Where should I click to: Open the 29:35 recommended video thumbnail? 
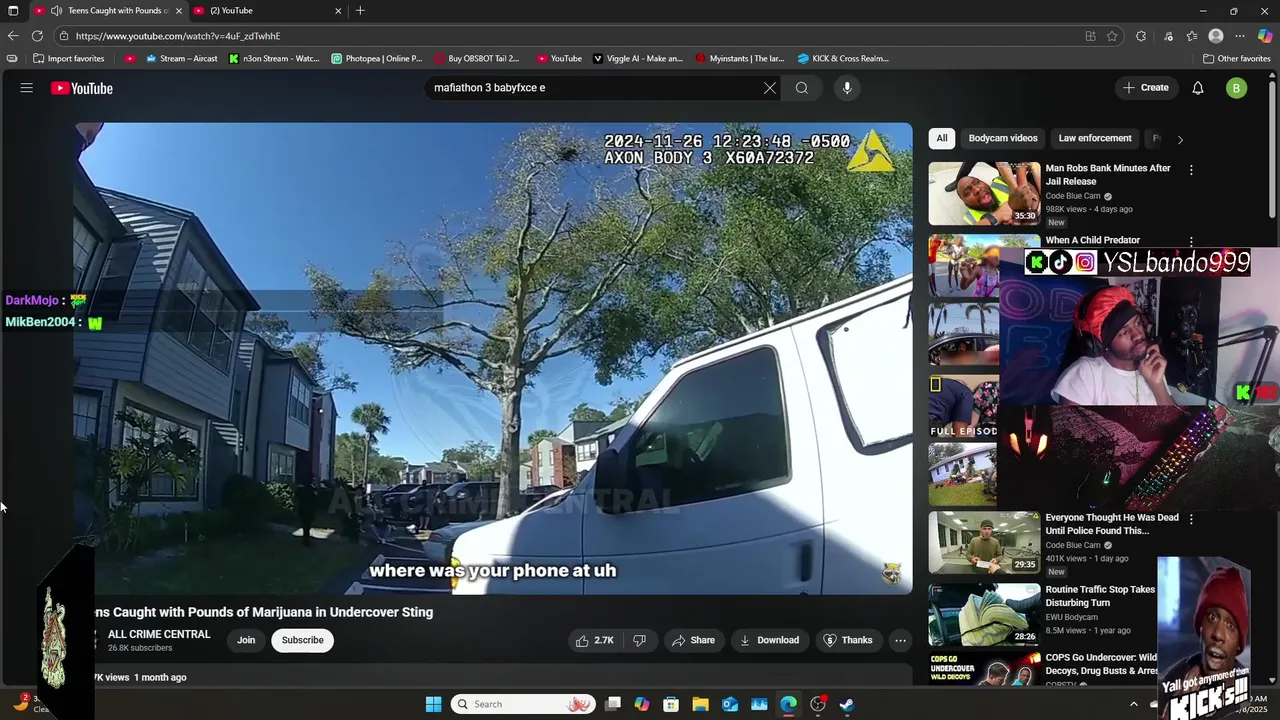coord(984,542)
